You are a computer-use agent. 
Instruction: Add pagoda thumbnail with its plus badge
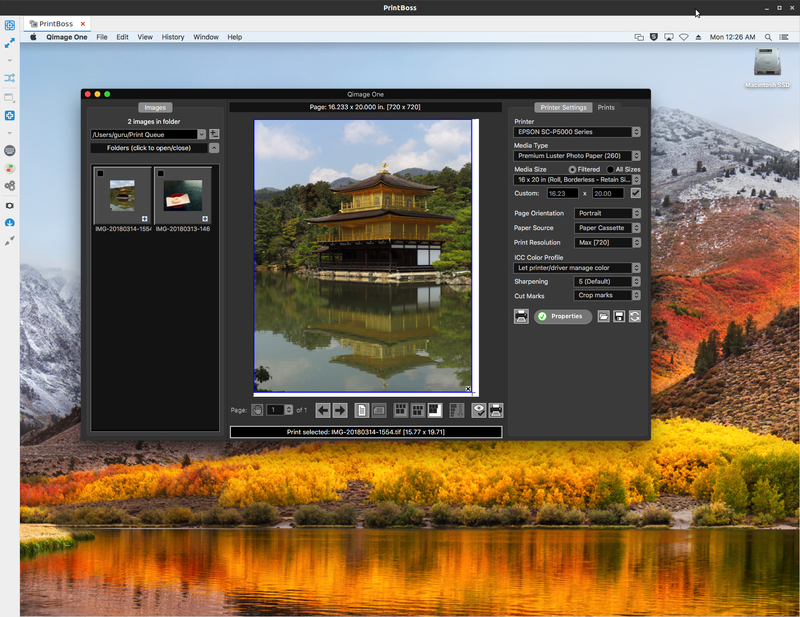144,219
